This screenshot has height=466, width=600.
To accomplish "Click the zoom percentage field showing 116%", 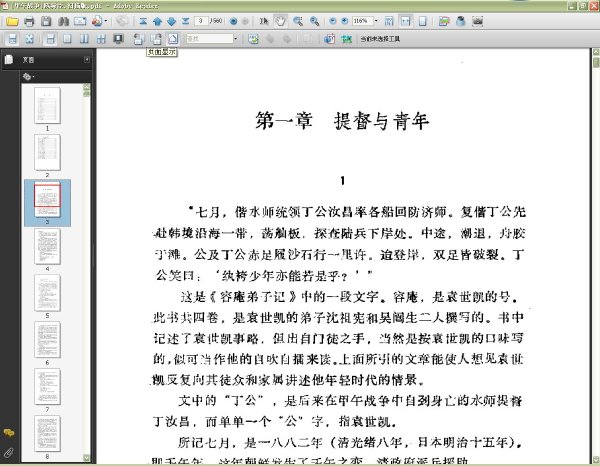I will (x=362, y=21).
